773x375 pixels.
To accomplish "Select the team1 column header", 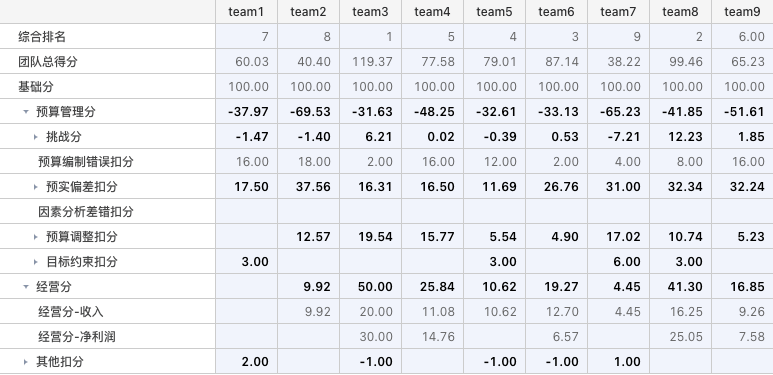I will (246, 12).
